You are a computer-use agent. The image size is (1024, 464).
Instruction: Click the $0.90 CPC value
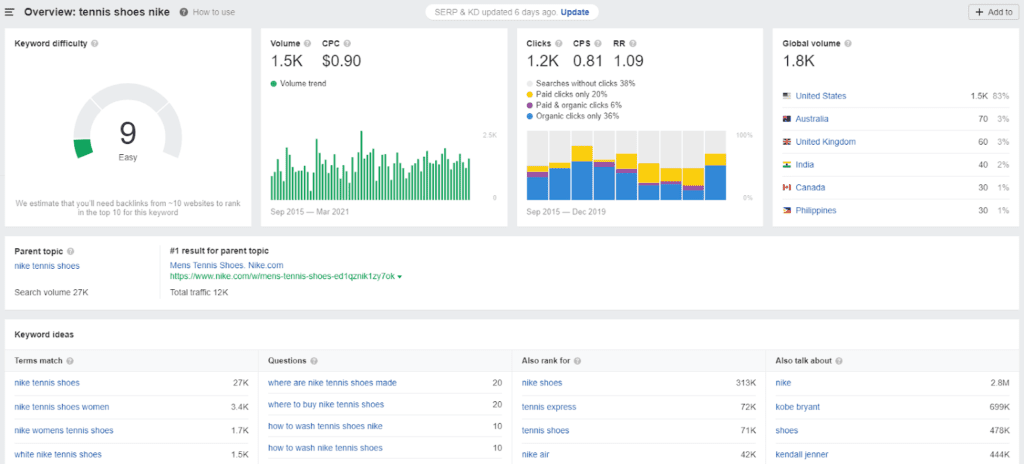coord(342,61)
